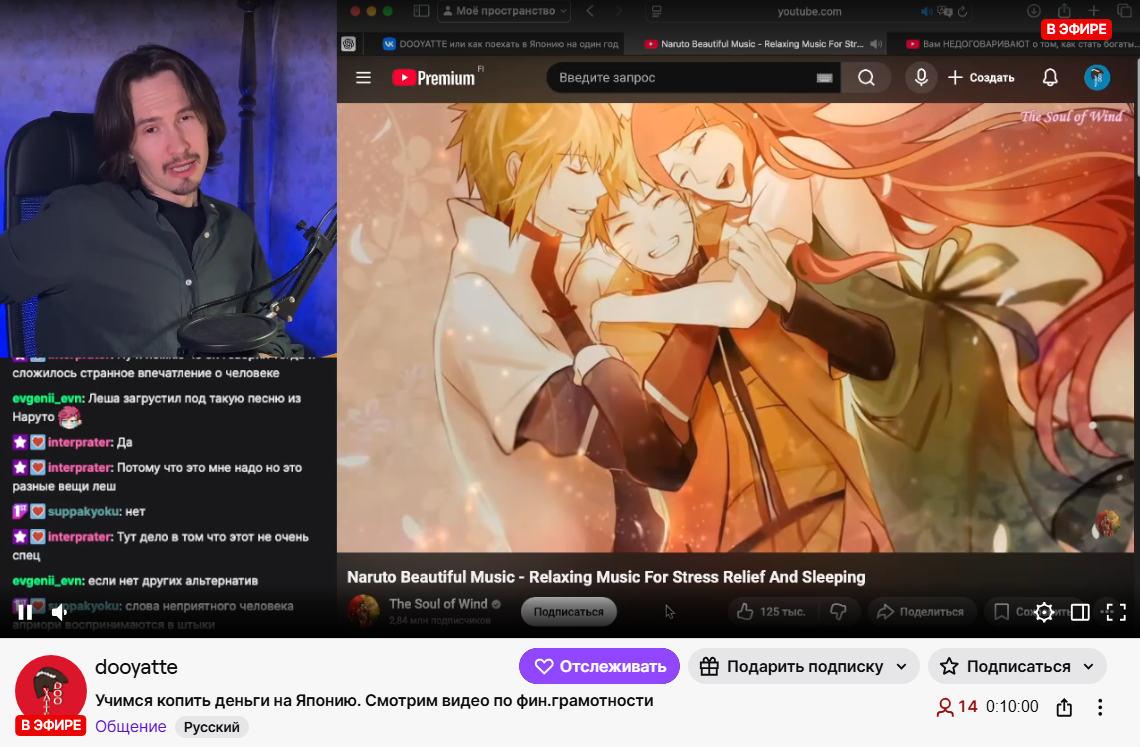Open browser downloads icon

1033,11
